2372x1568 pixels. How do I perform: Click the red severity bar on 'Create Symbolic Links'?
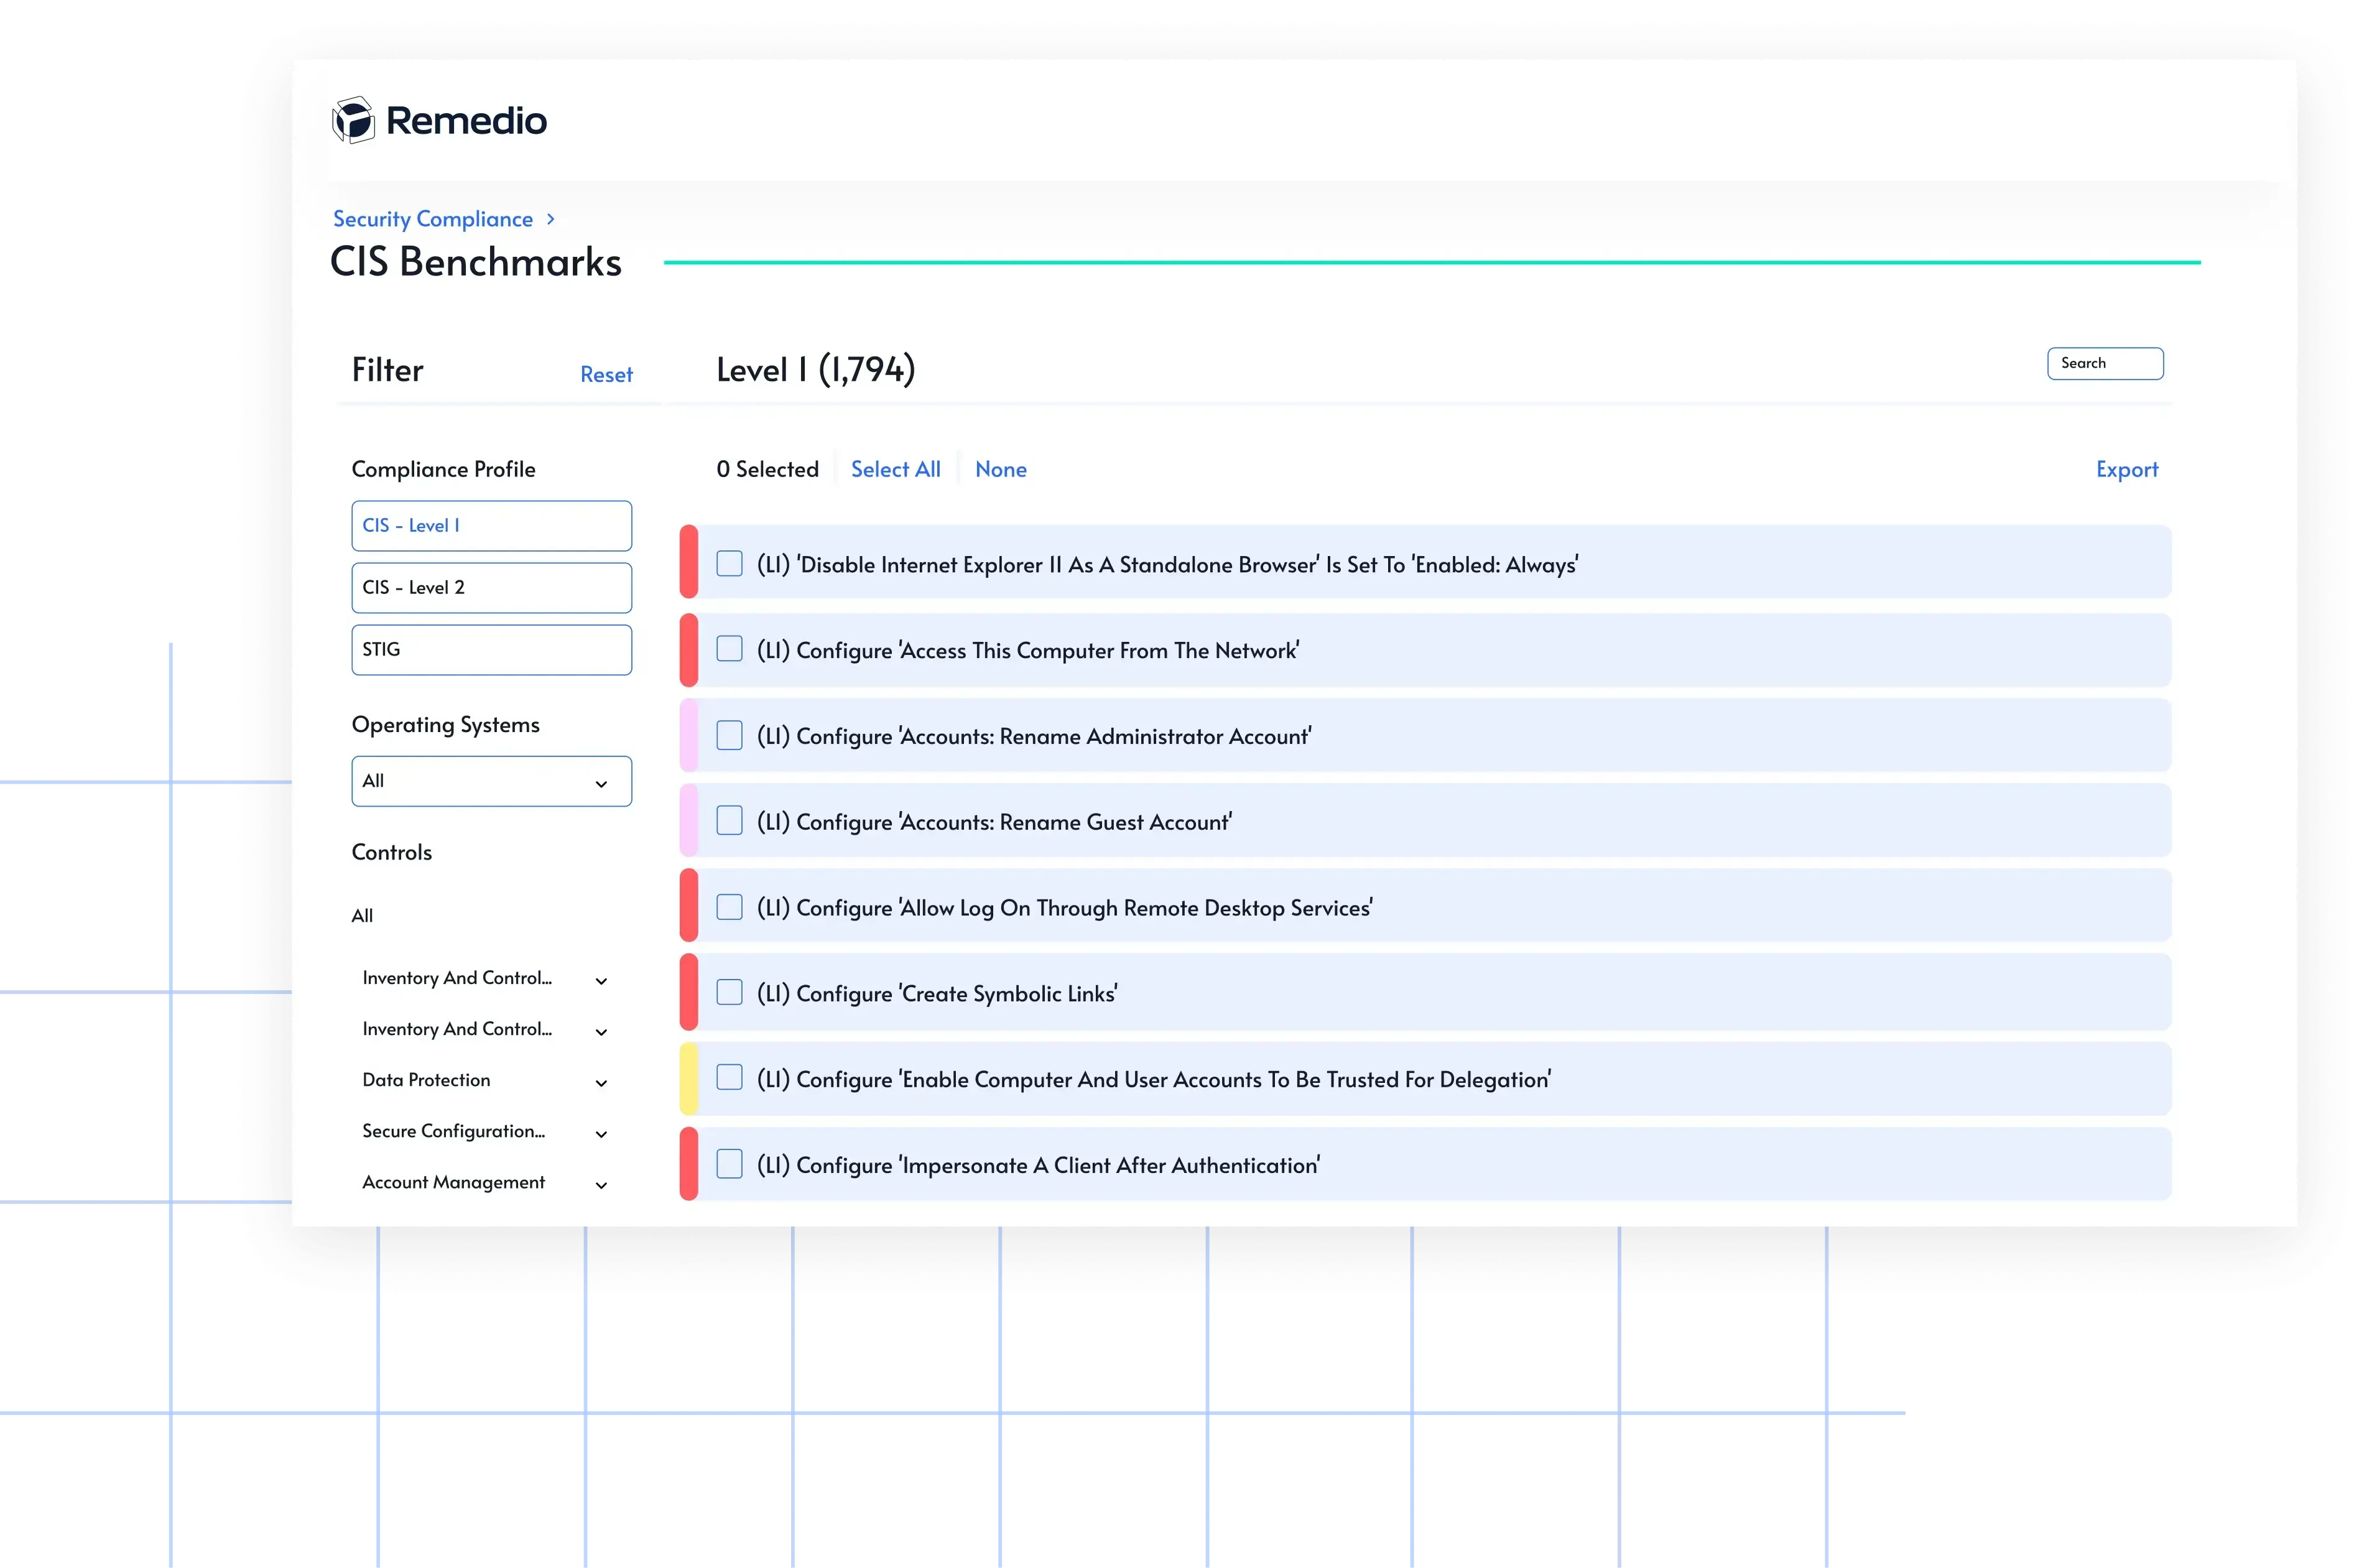(689, 991)
